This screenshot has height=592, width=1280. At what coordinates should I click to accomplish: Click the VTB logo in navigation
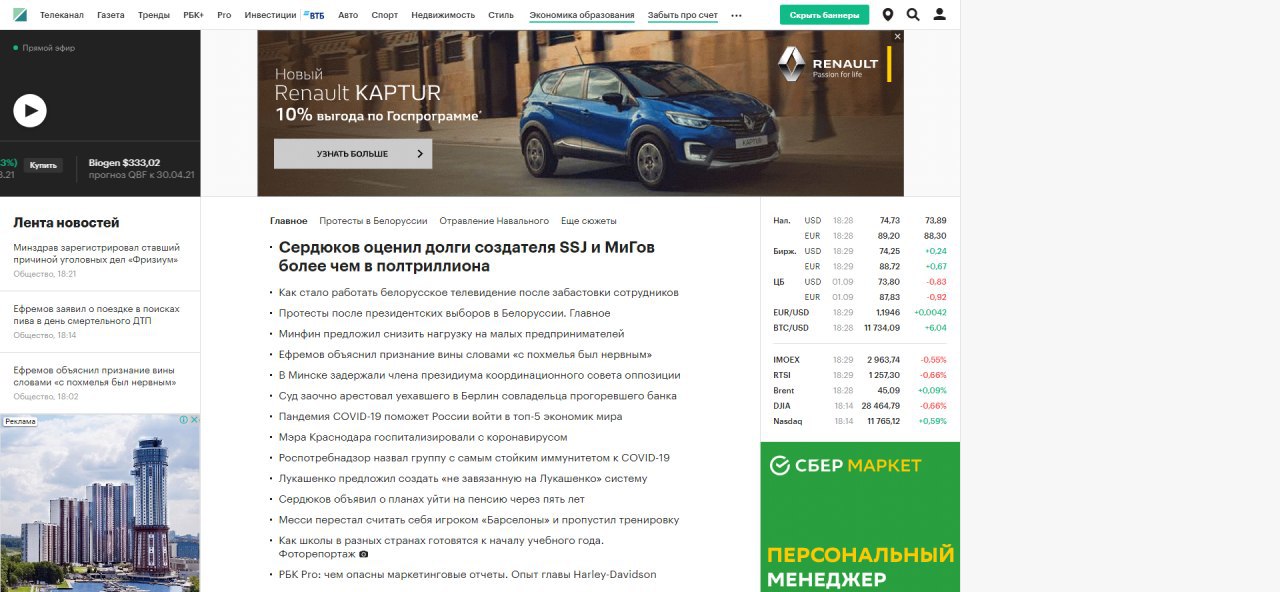click(313, 15)
